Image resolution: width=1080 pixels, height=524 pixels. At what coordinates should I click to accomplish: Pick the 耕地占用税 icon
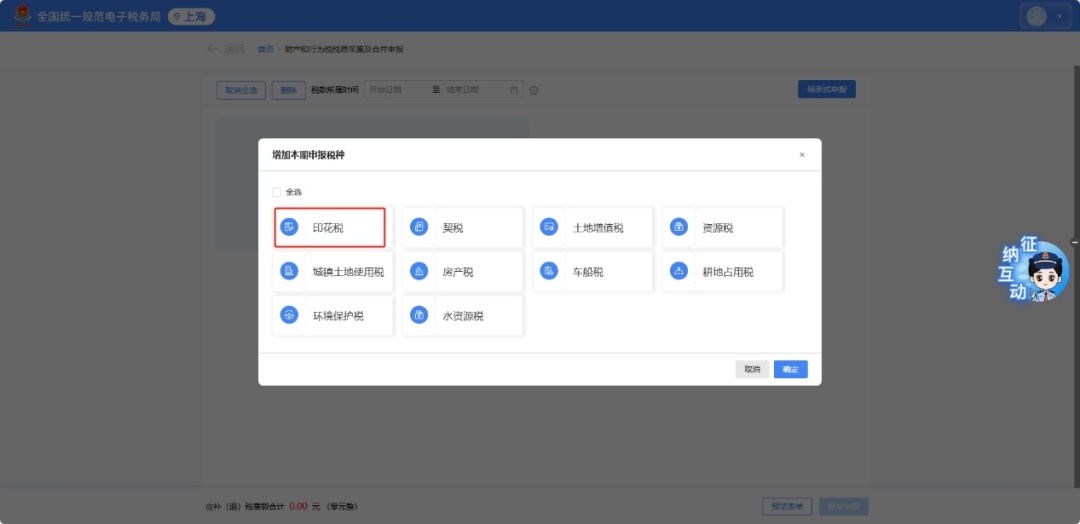[679, 271]
